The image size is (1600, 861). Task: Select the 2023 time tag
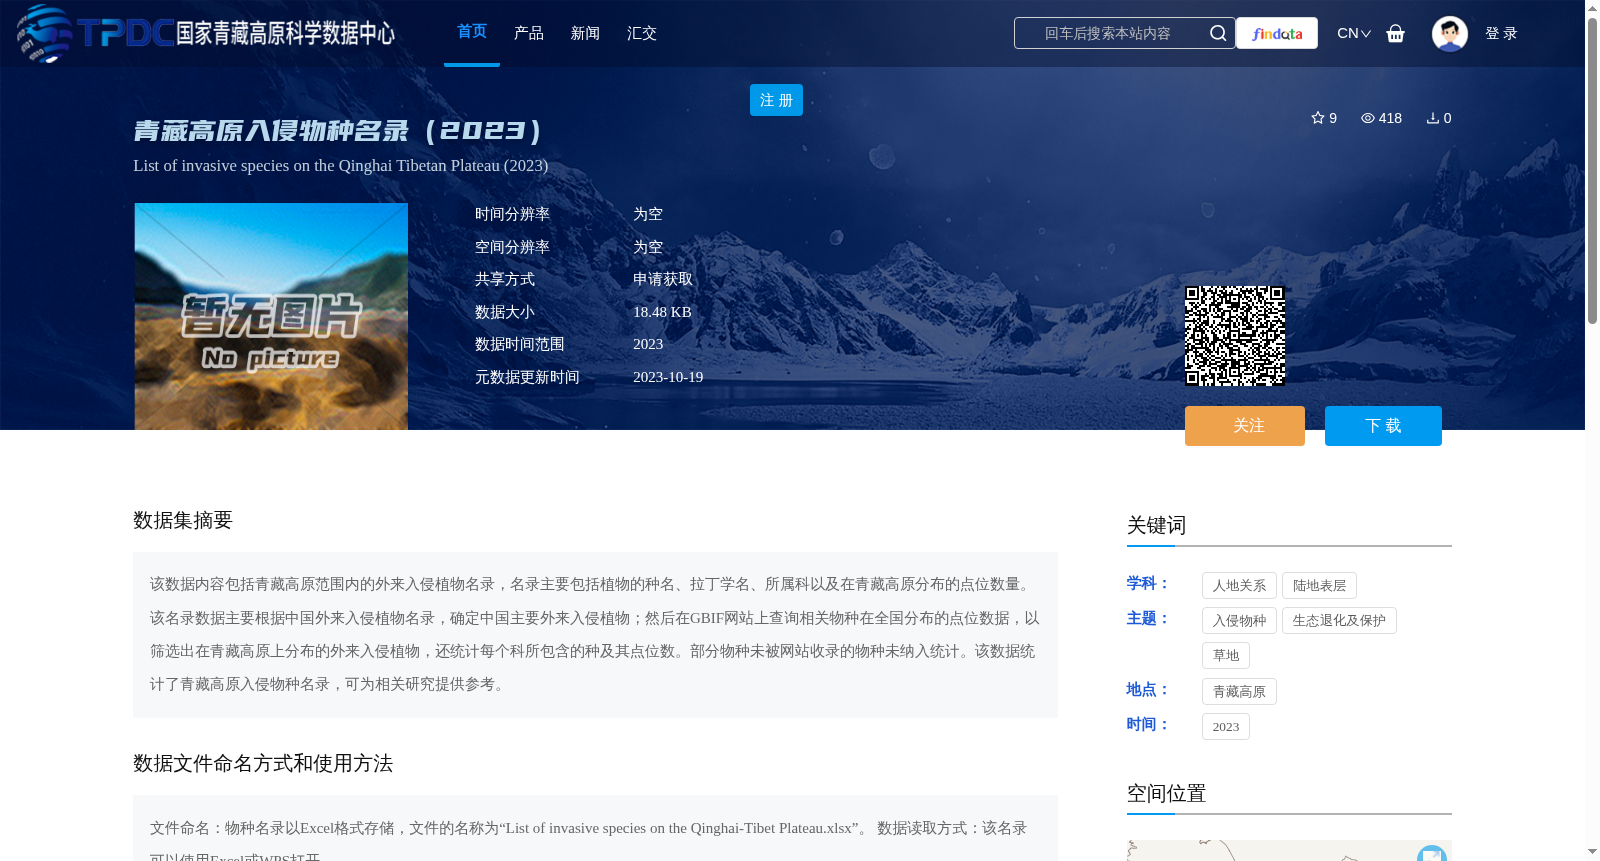1226,727
